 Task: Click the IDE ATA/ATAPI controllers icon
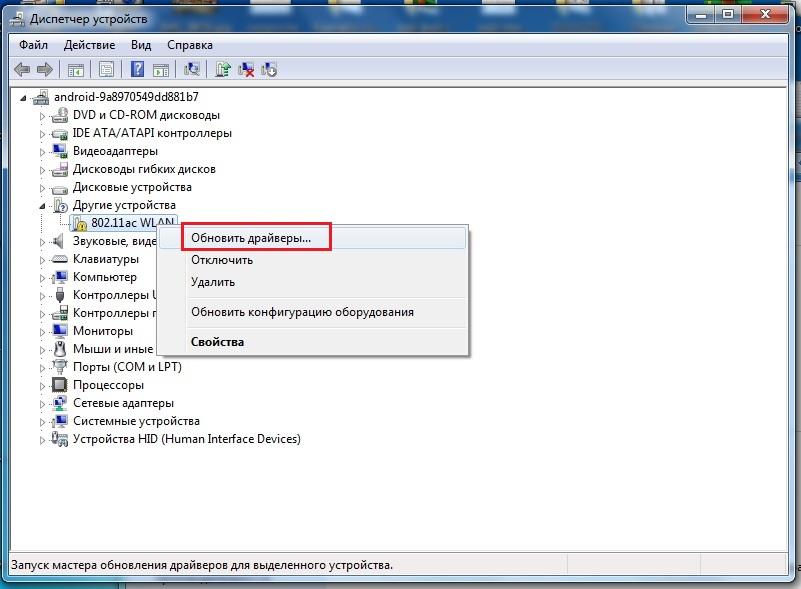click(x=60, y=134)
